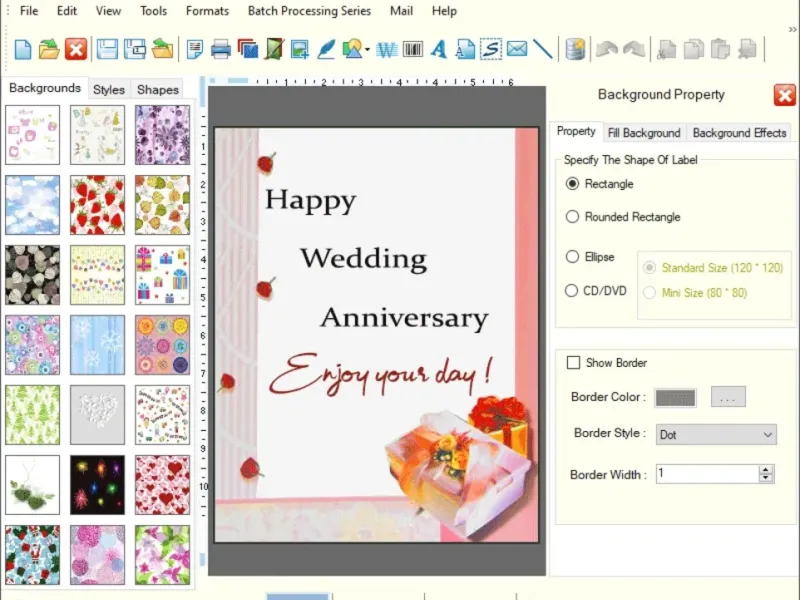Click the Undo arrow icon
This screenshot has height=600, width=800.
607,49
